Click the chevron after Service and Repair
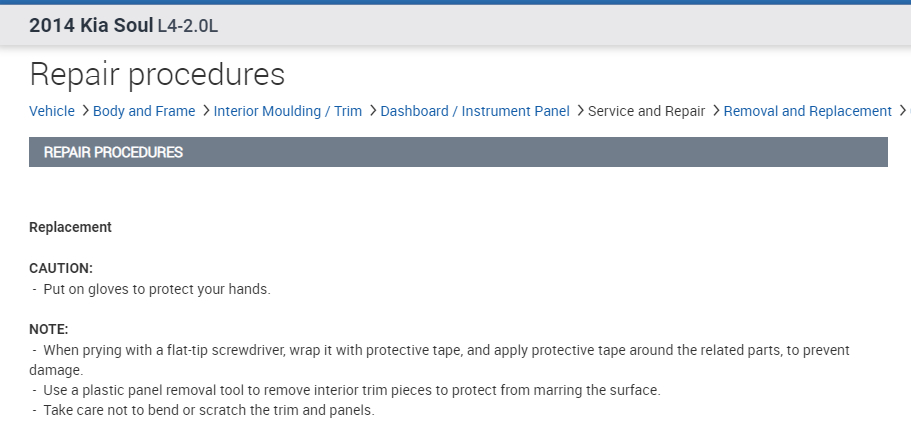 pos(715,111)
